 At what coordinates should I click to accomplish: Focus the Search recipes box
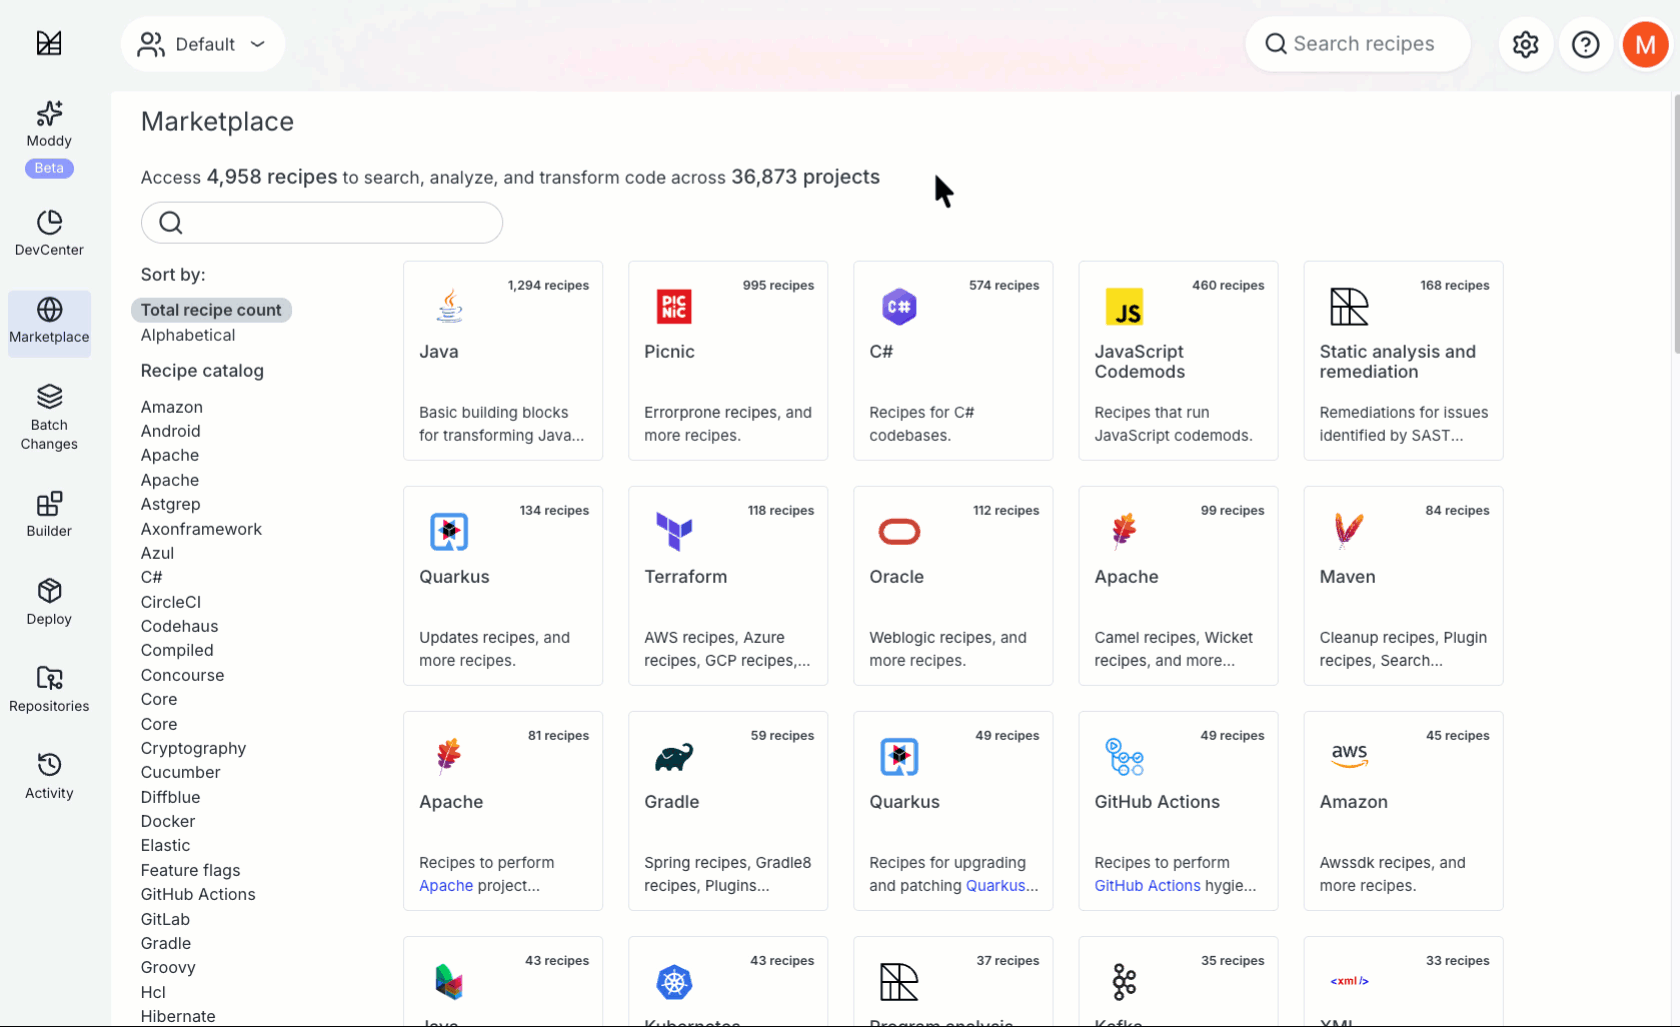[x=1363, y=44]
